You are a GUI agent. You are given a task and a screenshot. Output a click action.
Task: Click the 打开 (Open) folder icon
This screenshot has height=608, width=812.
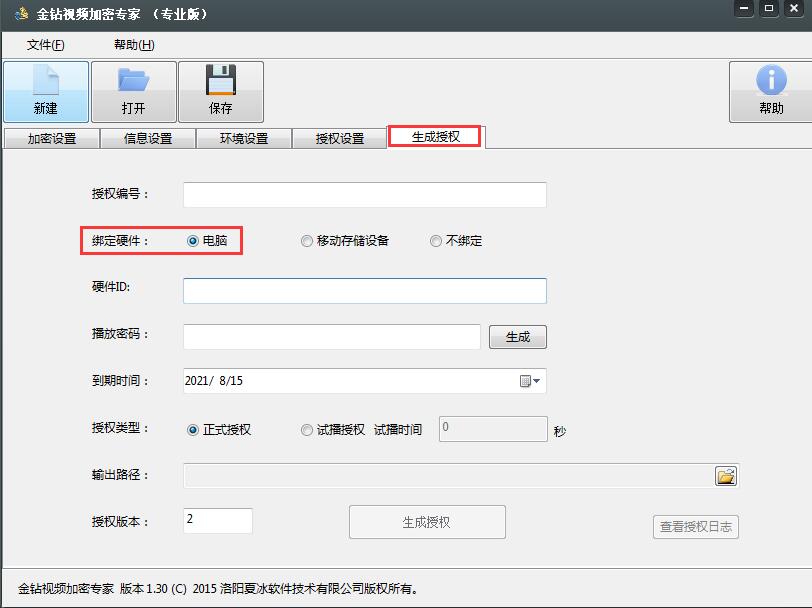tap(134, 91)
